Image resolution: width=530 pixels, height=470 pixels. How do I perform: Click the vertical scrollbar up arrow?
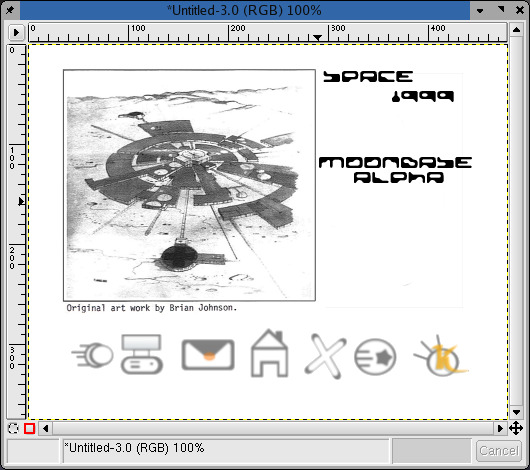coord(516,30)
